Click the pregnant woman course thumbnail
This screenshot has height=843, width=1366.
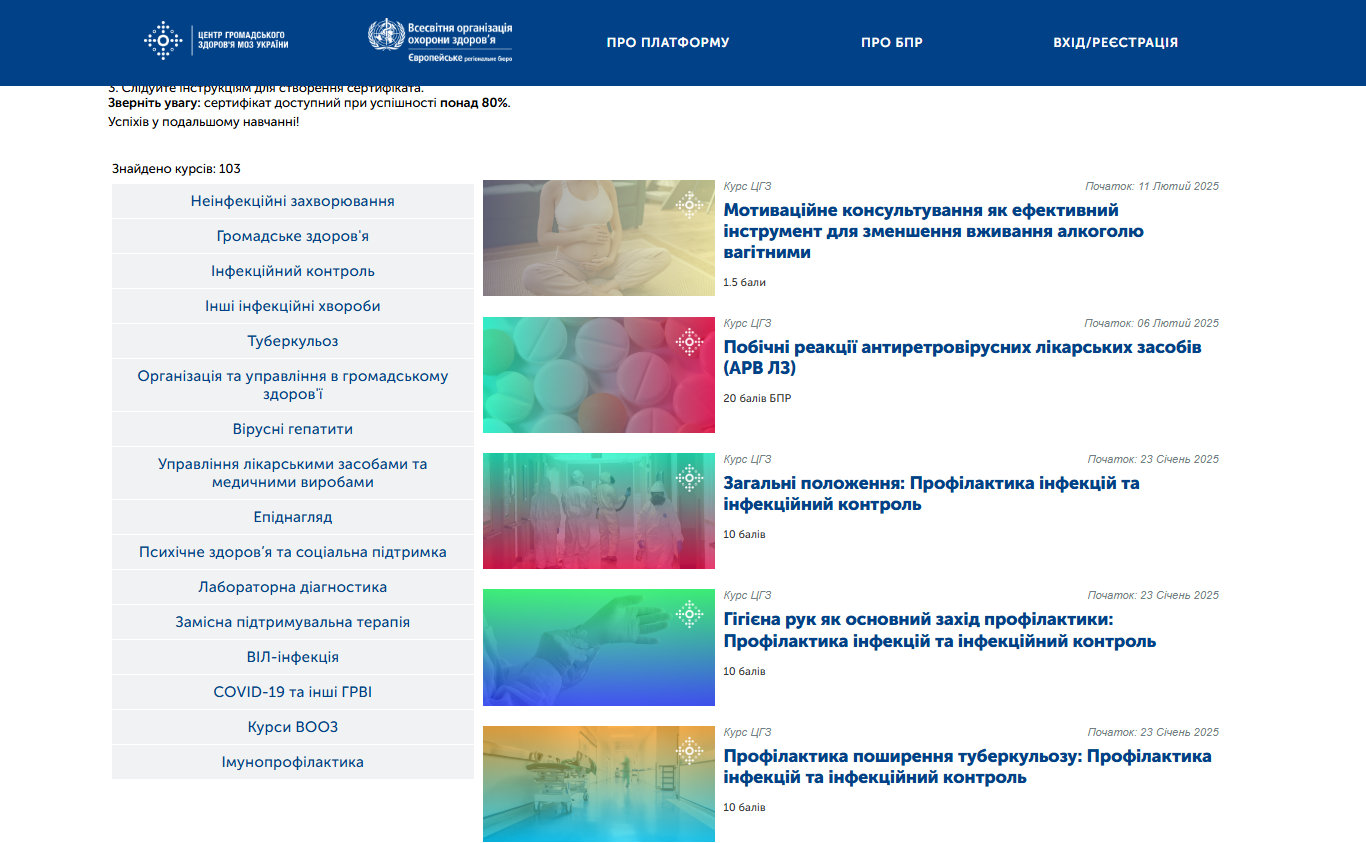[598, 238]
